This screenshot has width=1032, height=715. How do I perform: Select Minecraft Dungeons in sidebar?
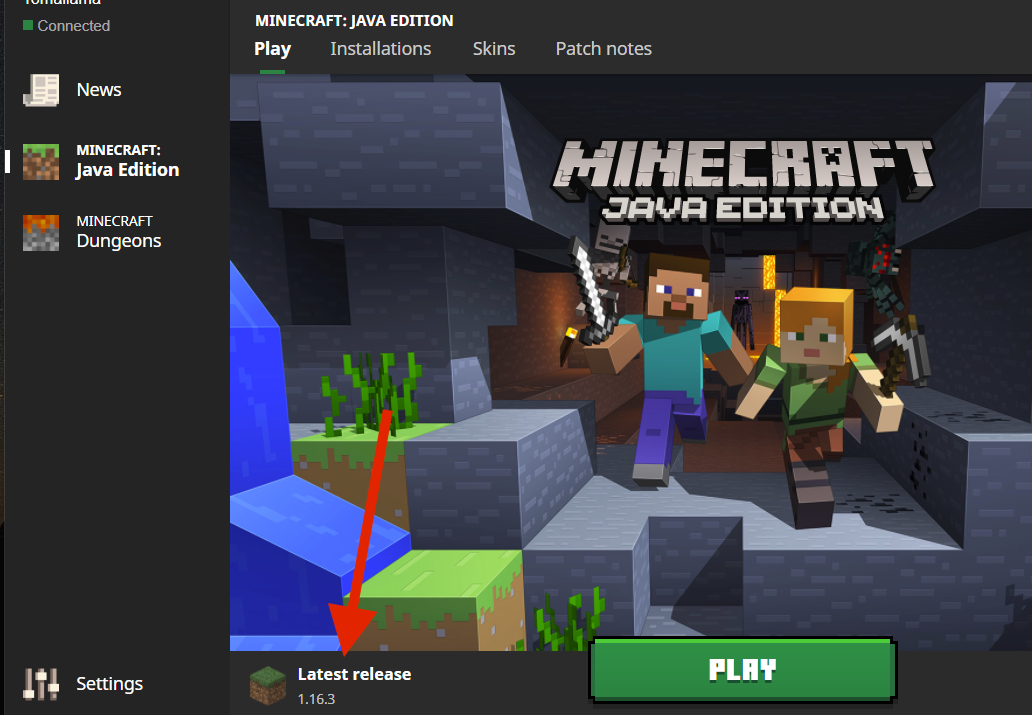coord(118,232)
